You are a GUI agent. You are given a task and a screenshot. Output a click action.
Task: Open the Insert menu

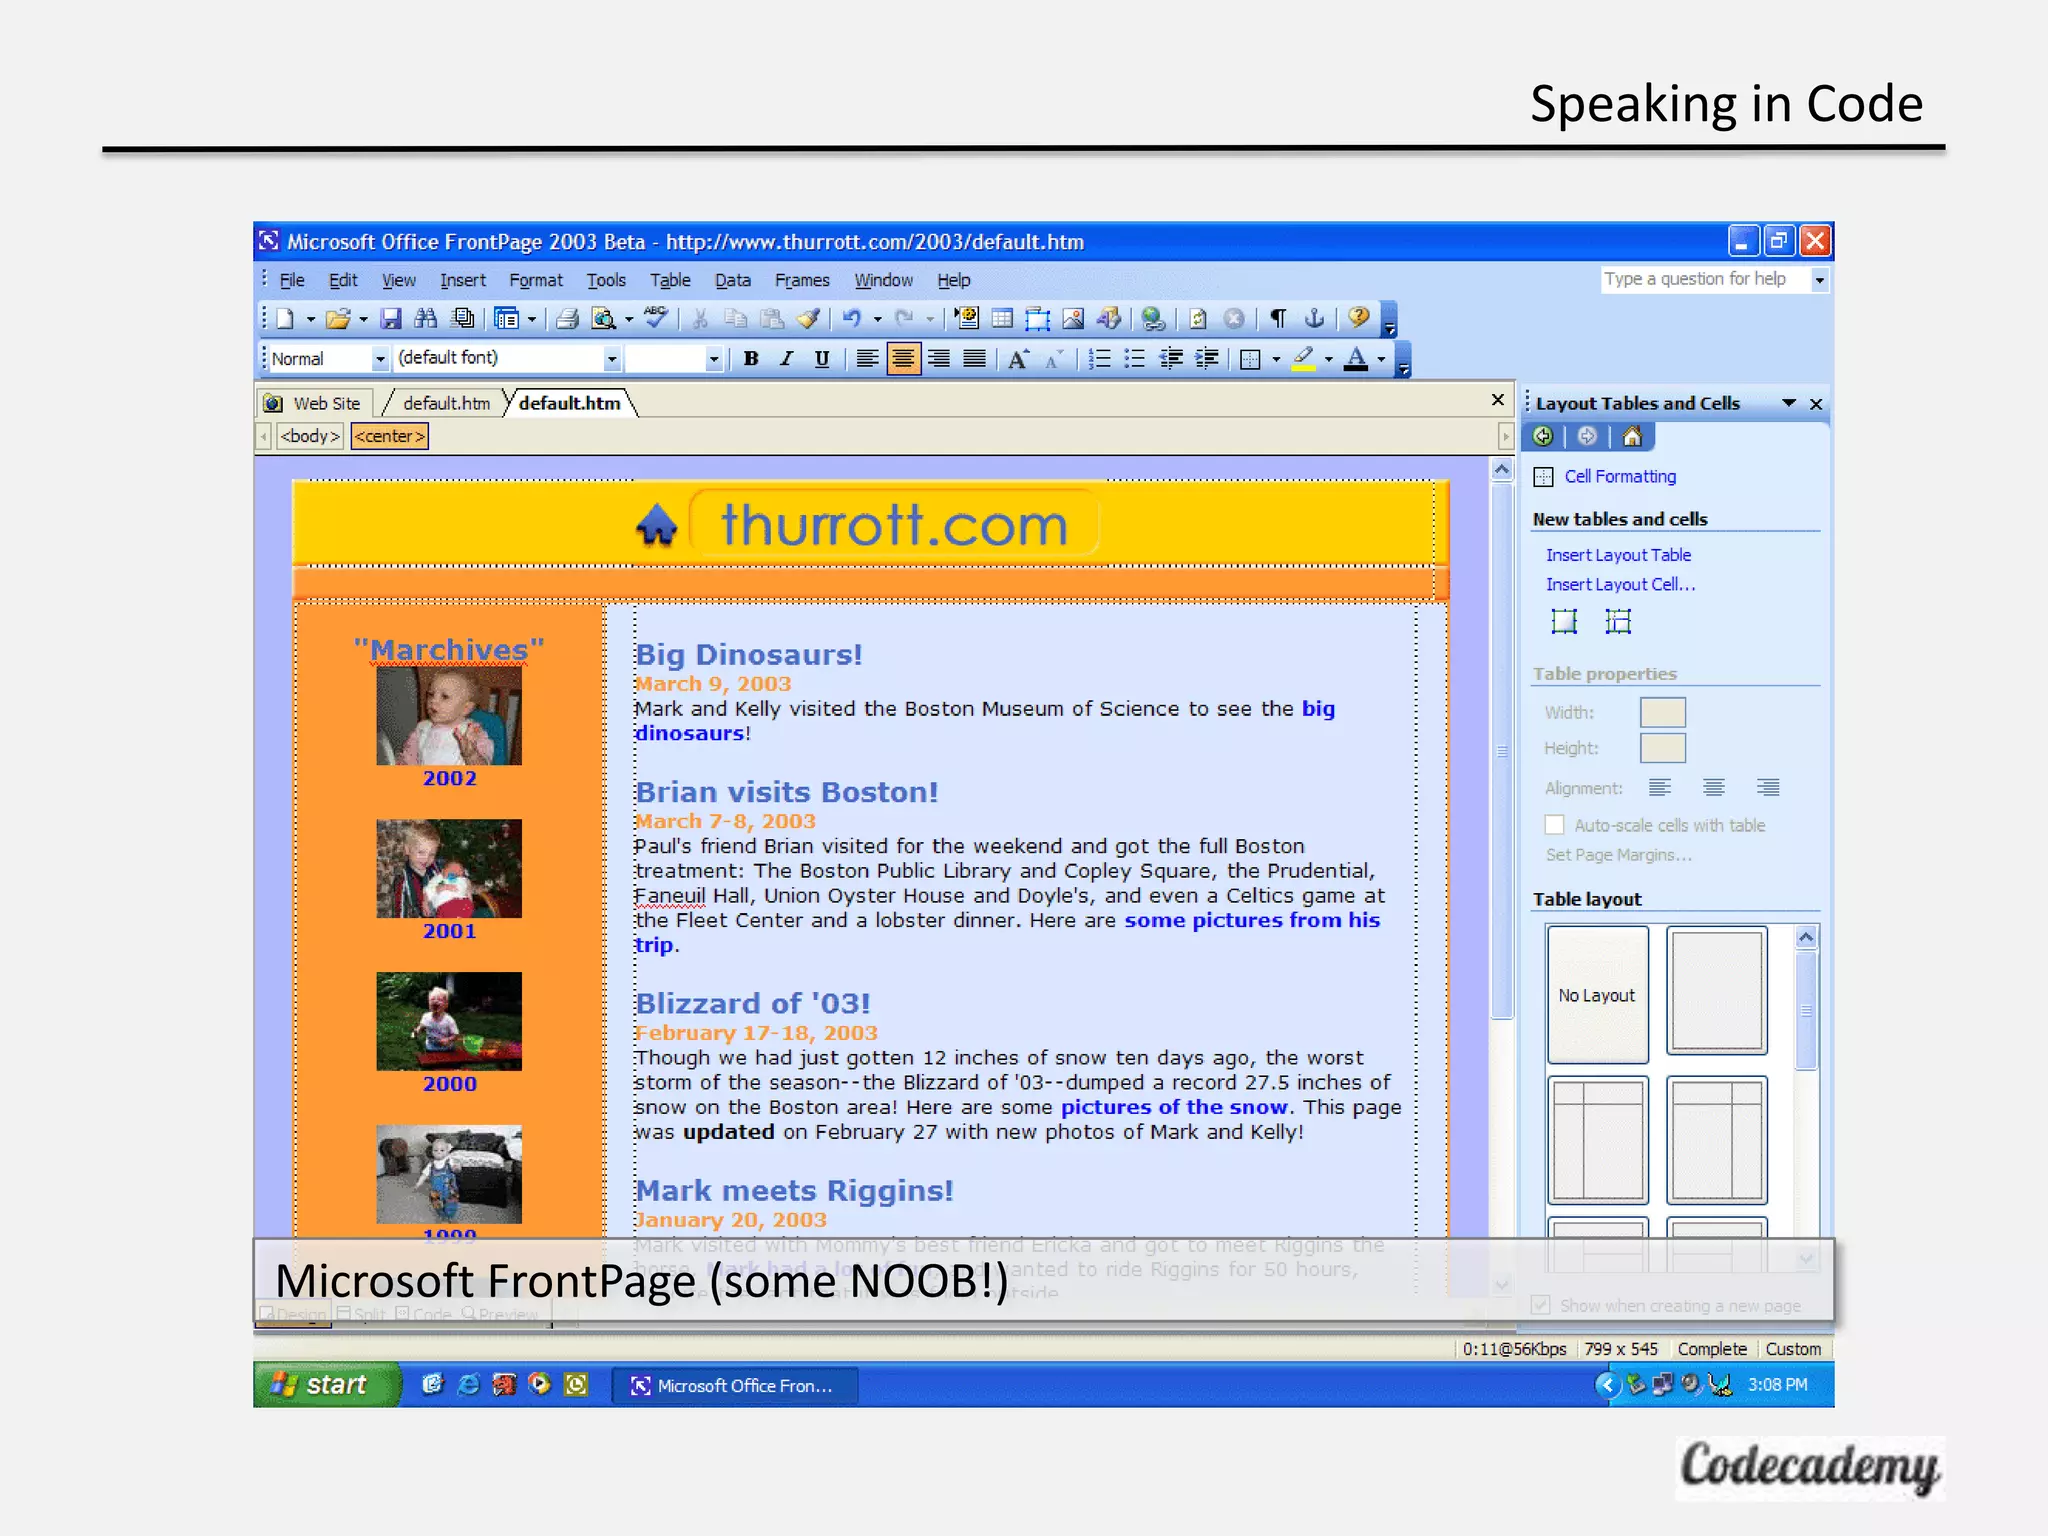(x=463, y=280)
